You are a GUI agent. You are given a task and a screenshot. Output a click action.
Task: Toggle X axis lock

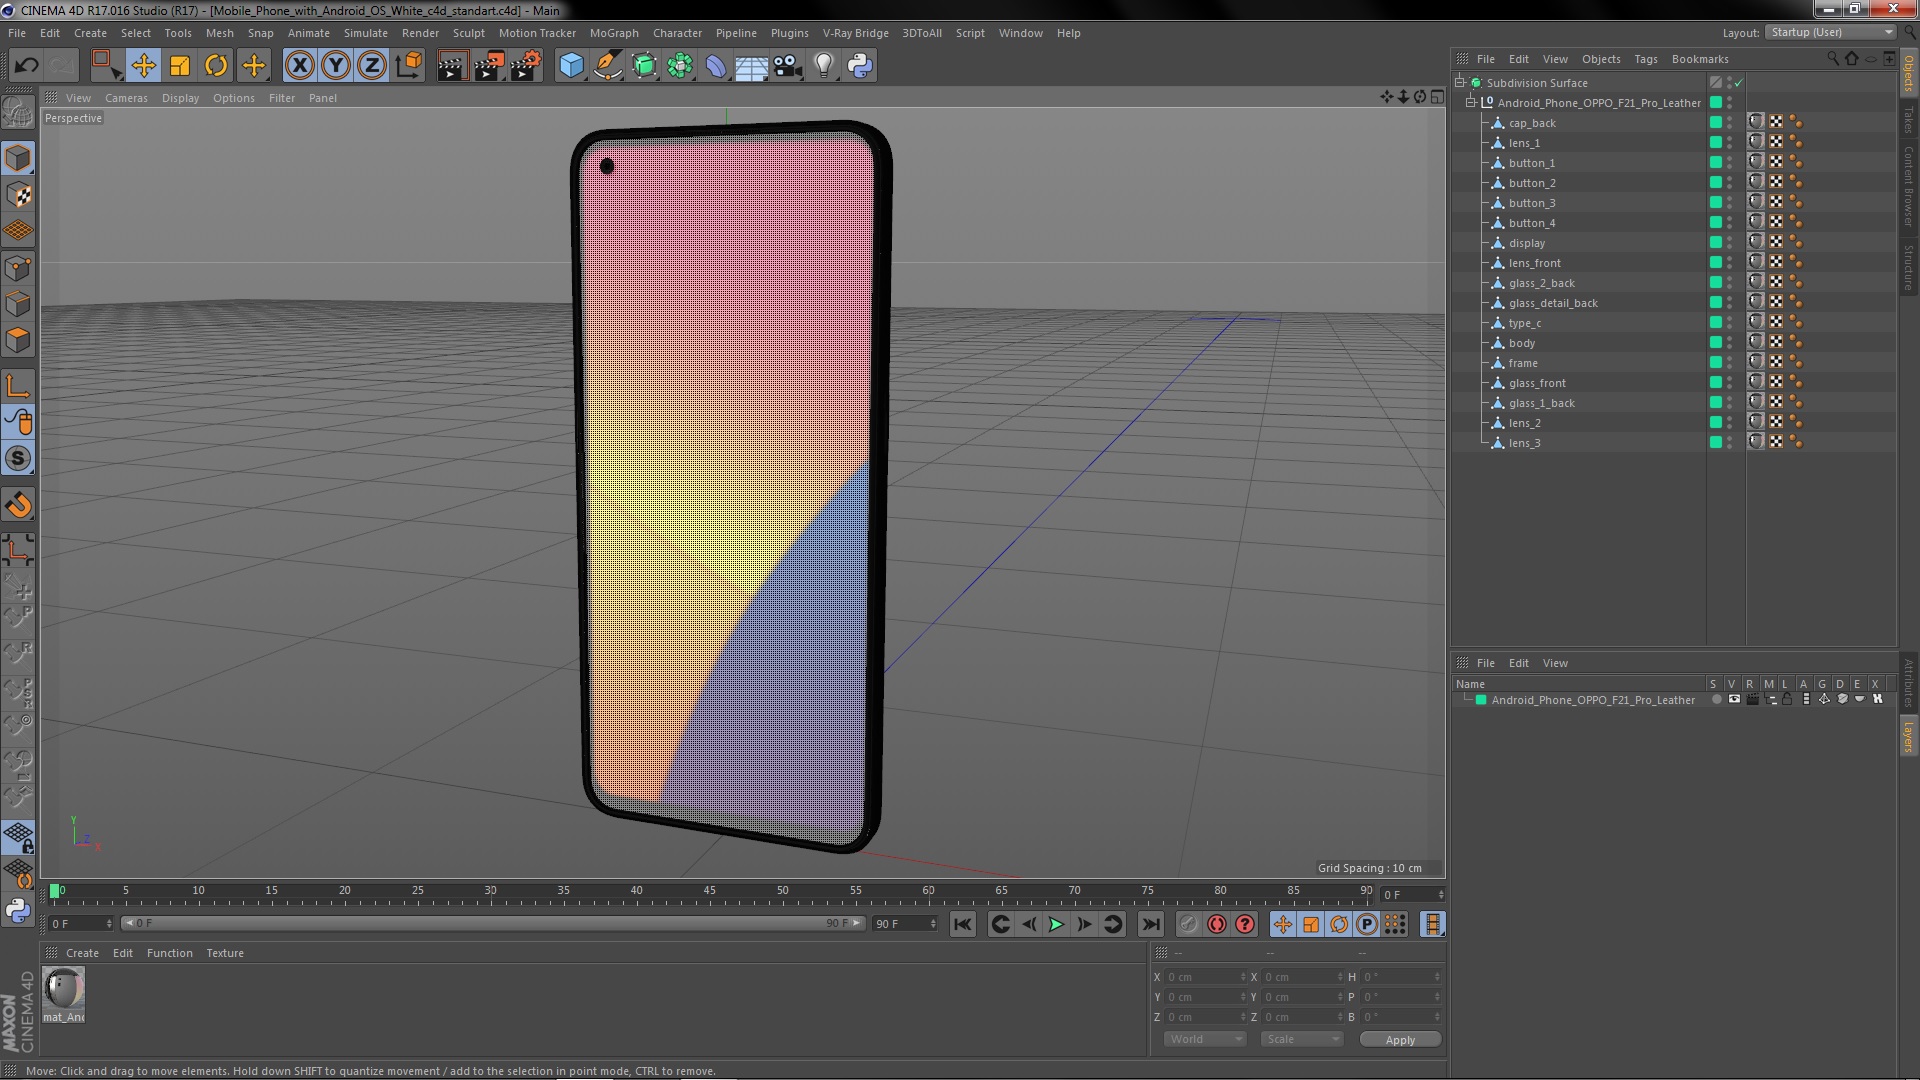(299, 66)
